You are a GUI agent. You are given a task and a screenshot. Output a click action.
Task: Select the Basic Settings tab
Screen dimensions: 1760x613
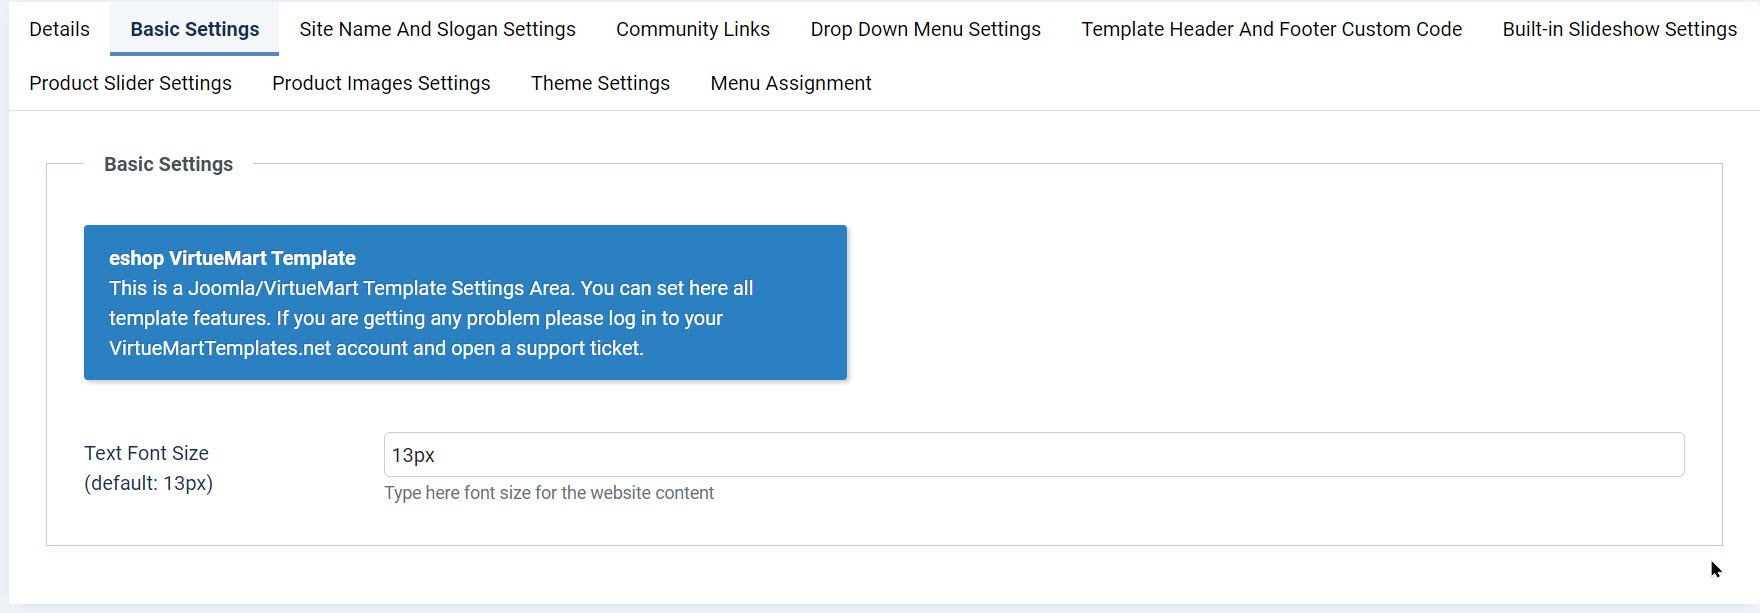coord(194,29)
